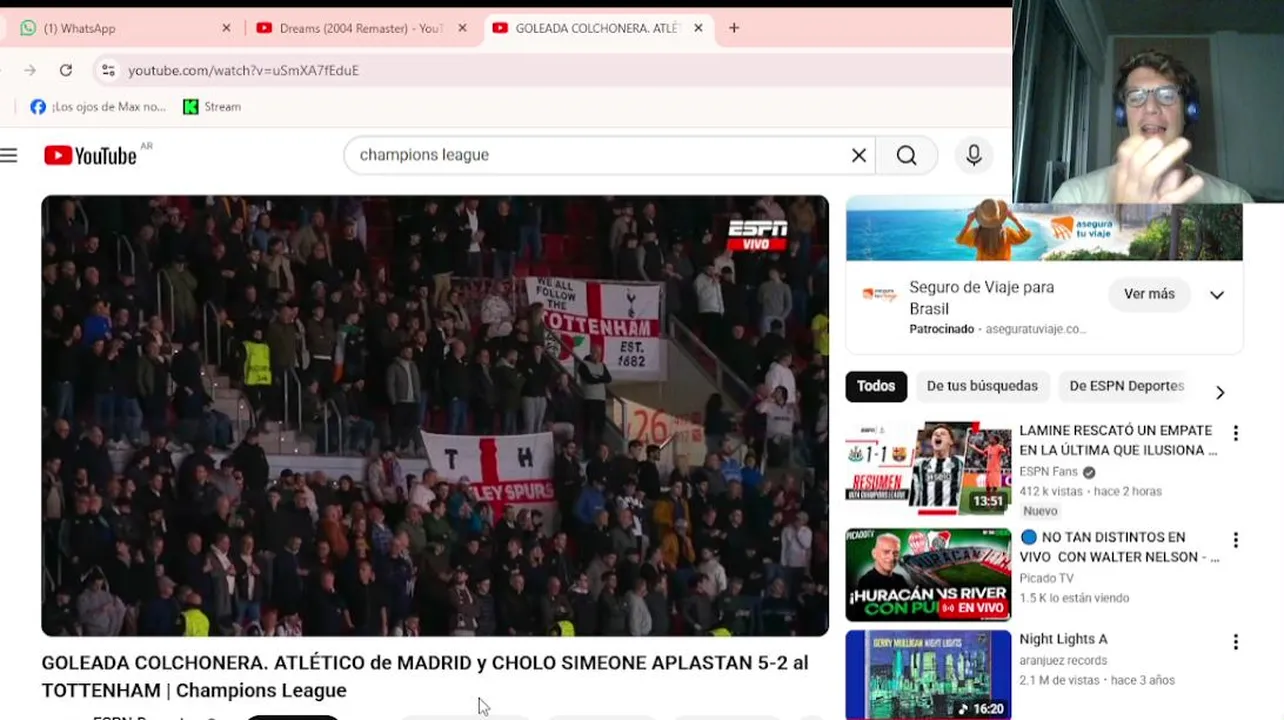Screen dimensions: 1284x720
Task: Select the De tus búsquedas chip
Action: pyautogui.click(x=982, y=386)
